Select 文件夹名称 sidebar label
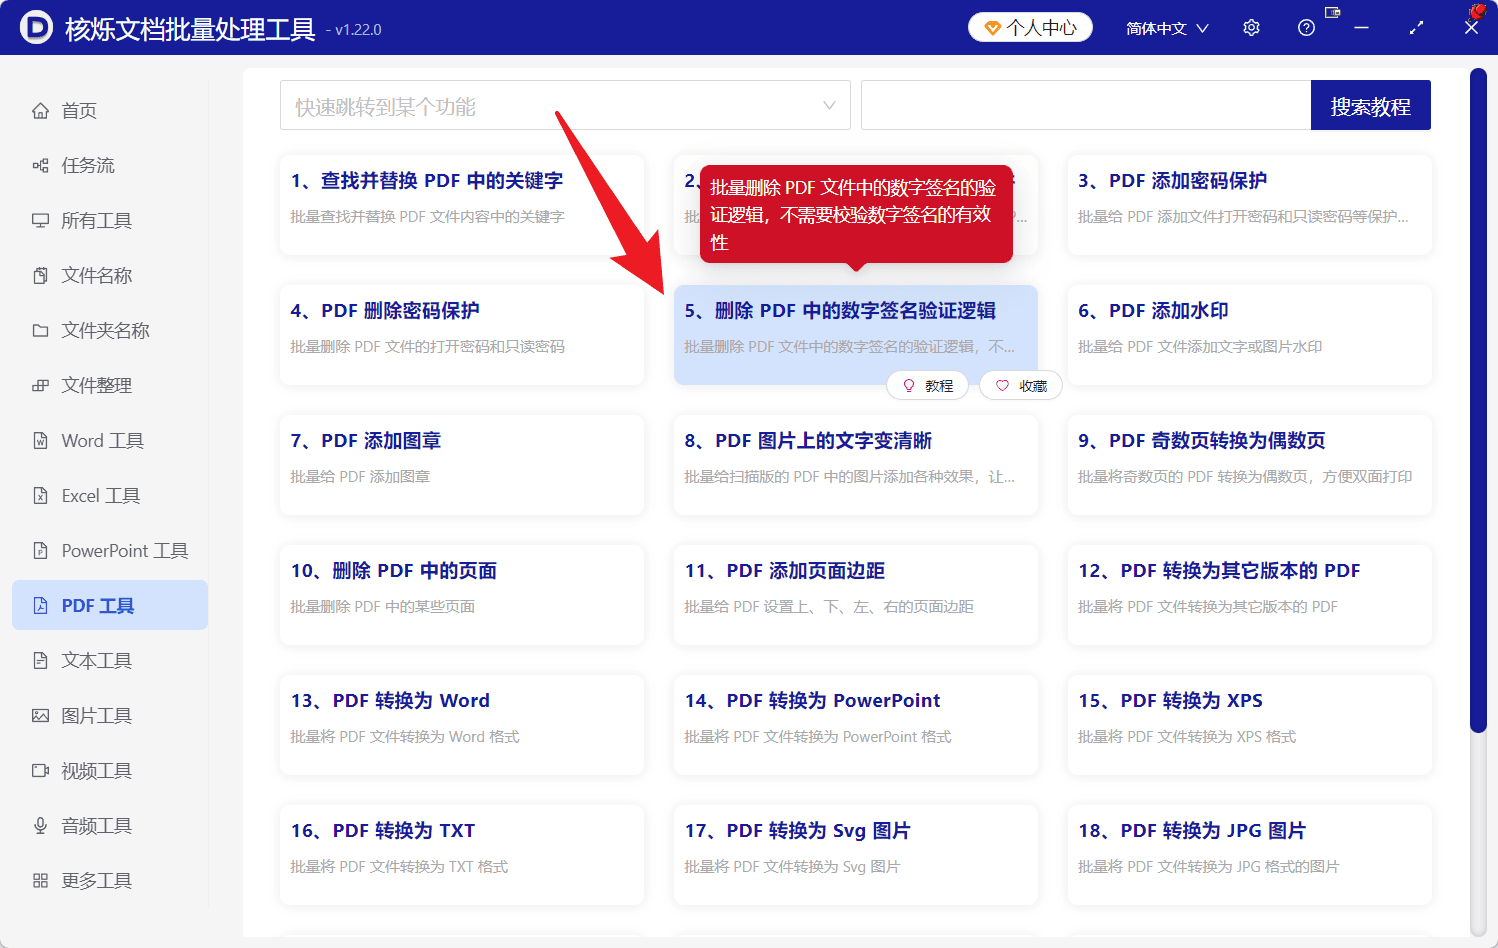The image size is (1498, 948). click(106, 331)
